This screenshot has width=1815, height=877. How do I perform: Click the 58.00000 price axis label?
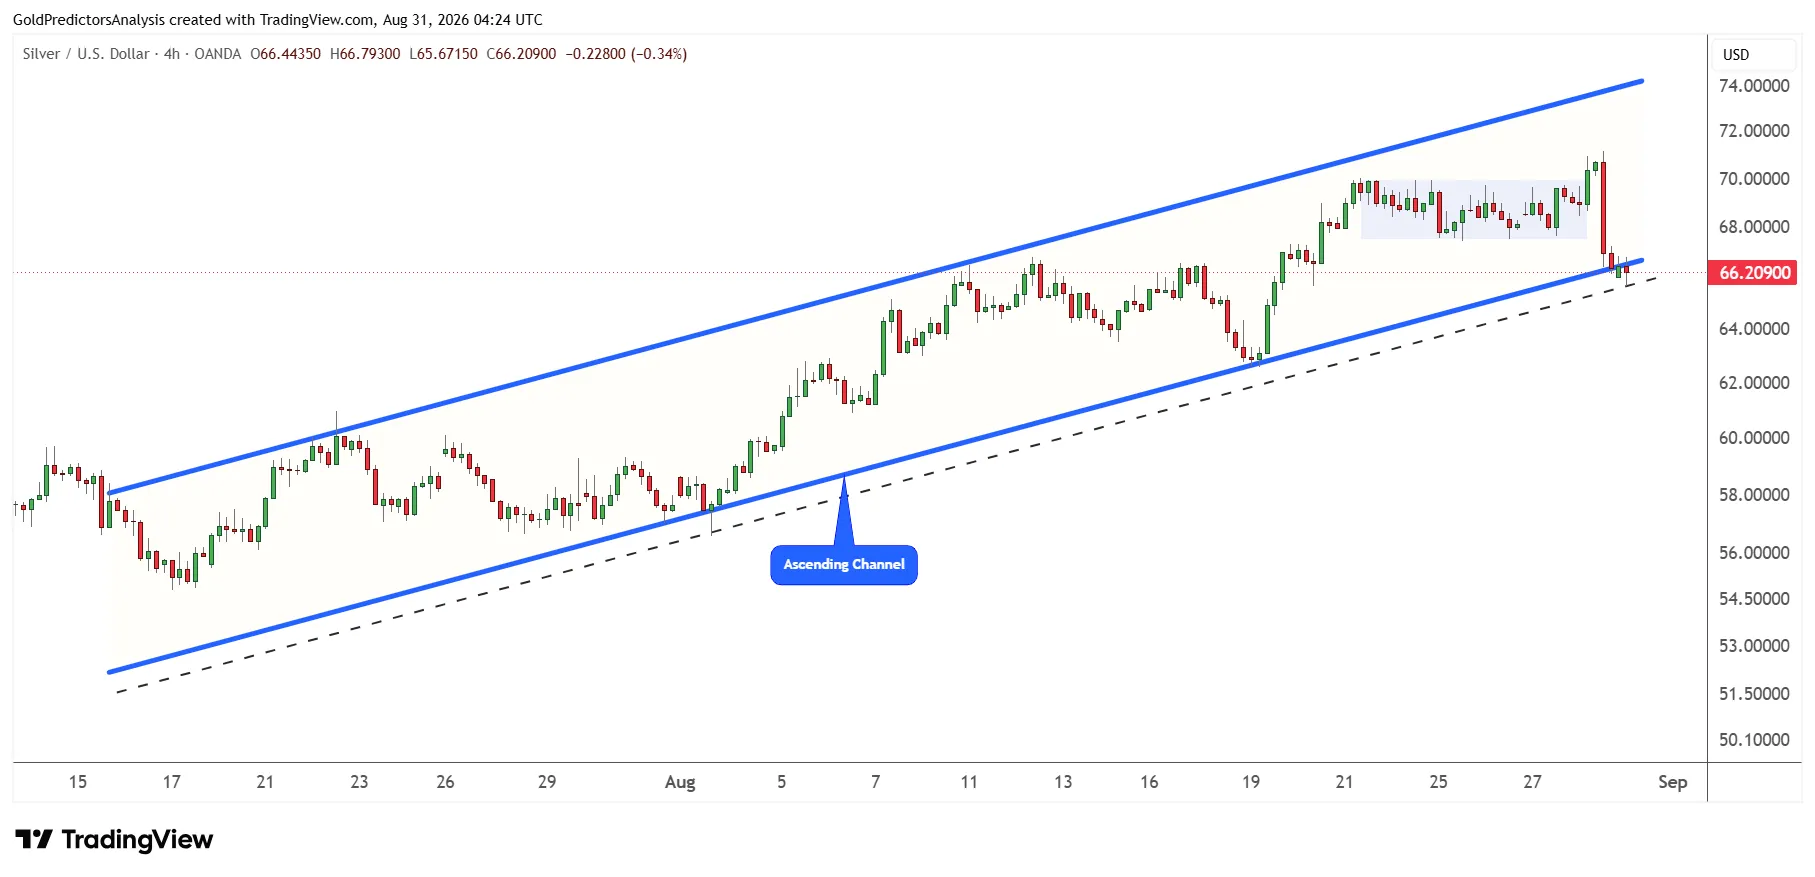coord(1754,495)
